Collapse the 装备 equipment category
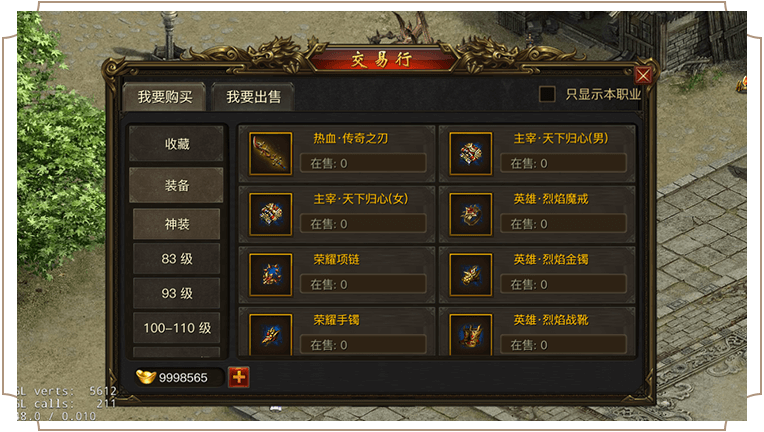This screenshot has width=764, height=432. click(x=176, y=185)
